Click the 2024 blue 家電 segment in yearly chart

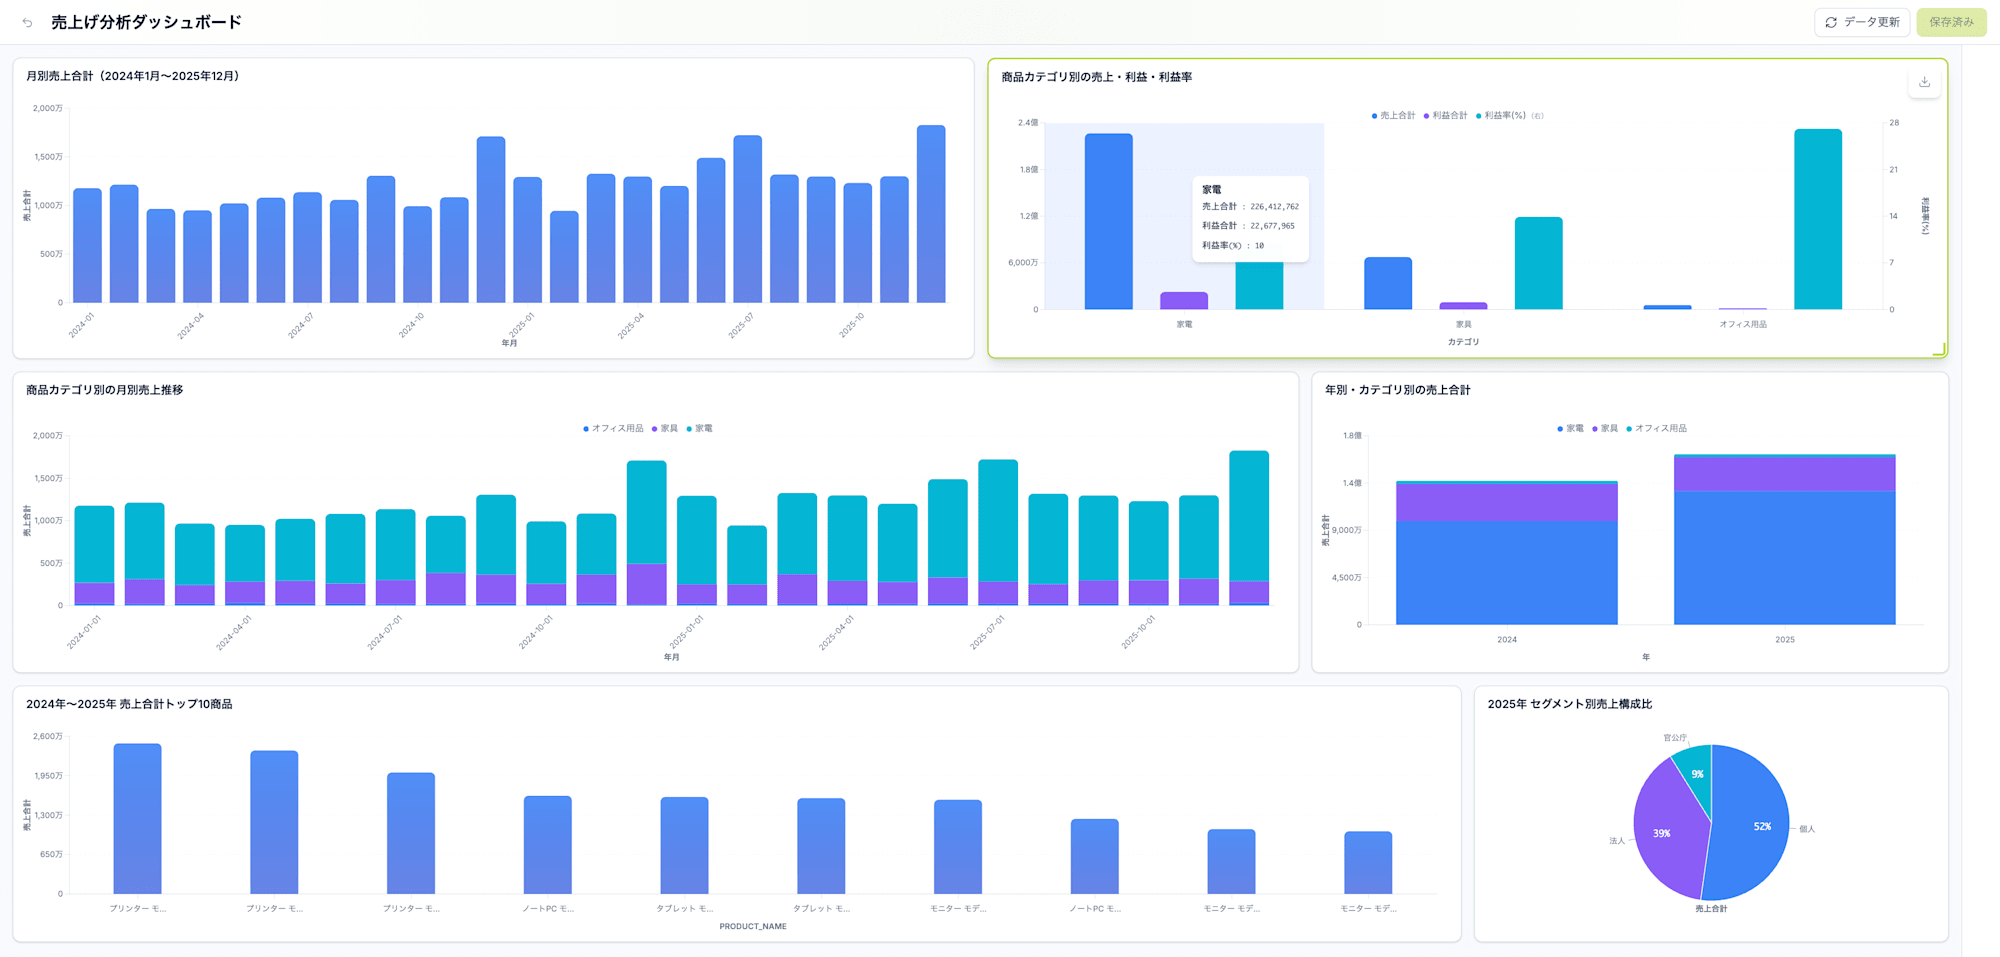(1507, 573)
